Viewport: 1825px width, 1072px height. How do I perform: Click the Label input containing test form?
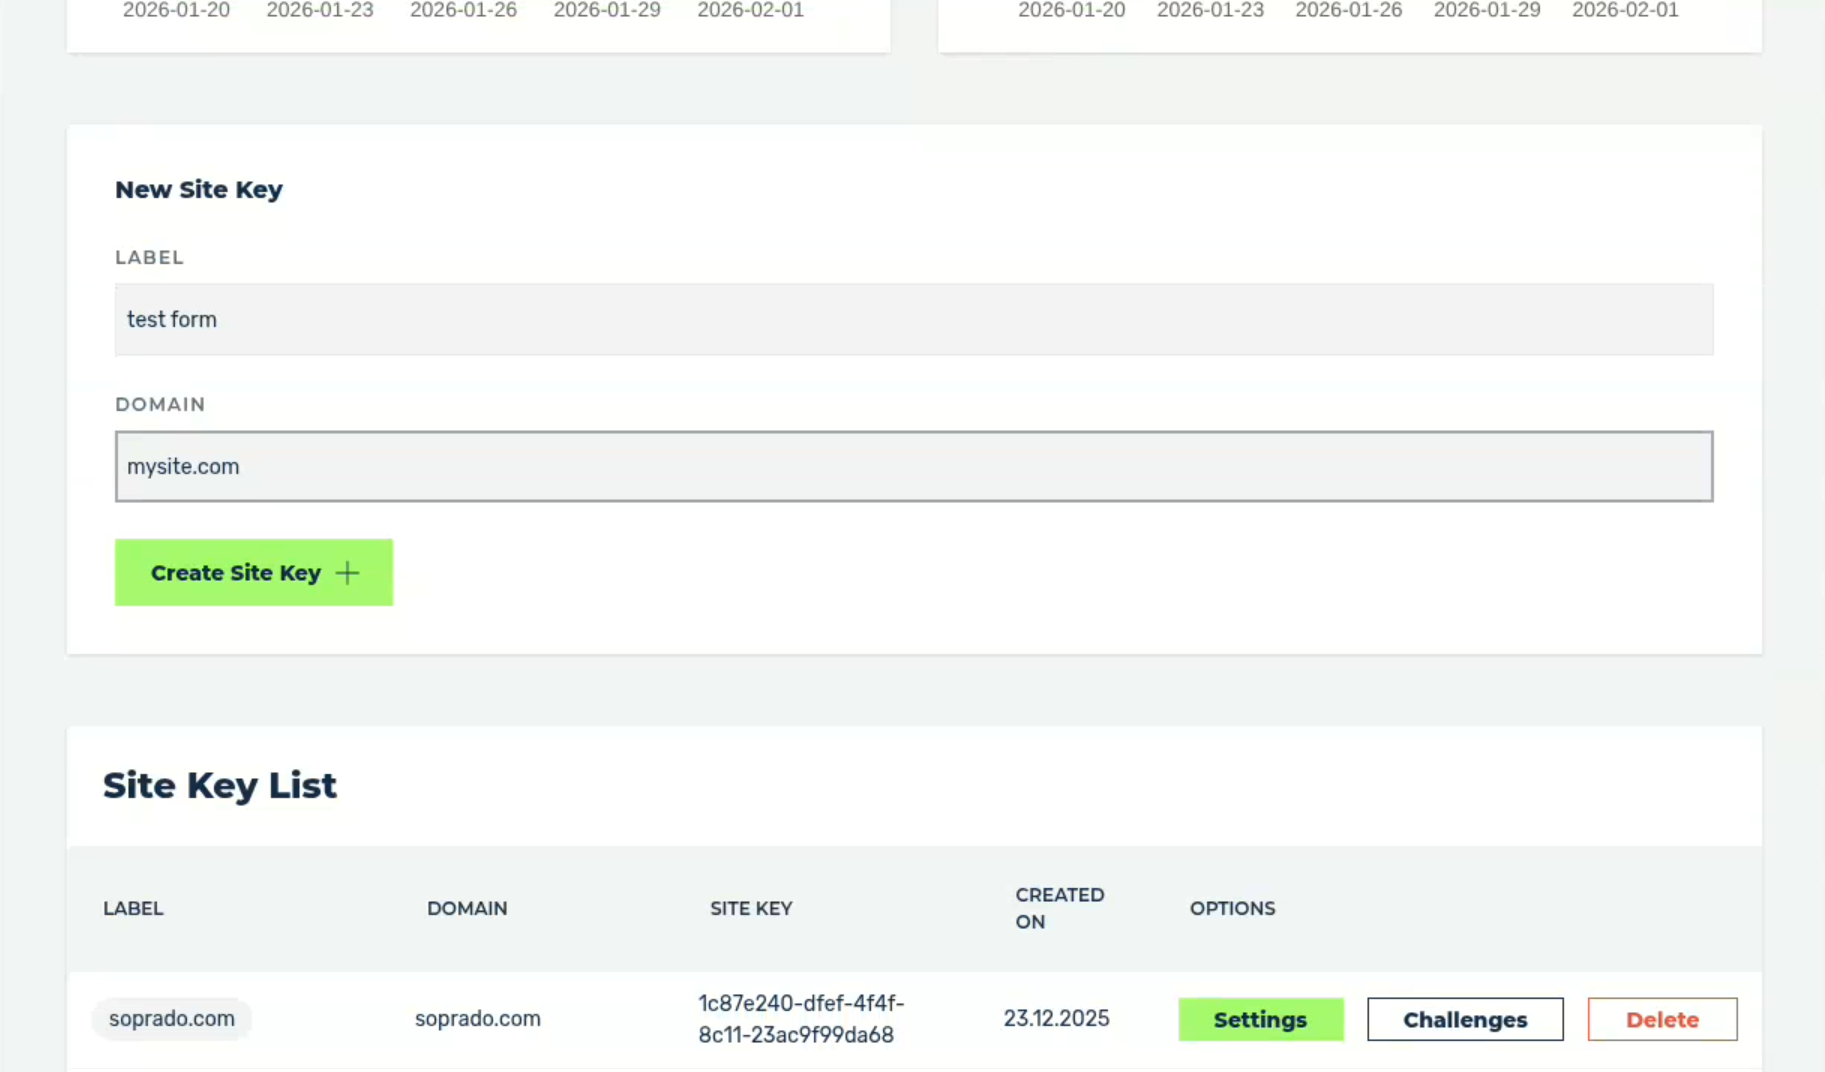(x=914, y=319)
